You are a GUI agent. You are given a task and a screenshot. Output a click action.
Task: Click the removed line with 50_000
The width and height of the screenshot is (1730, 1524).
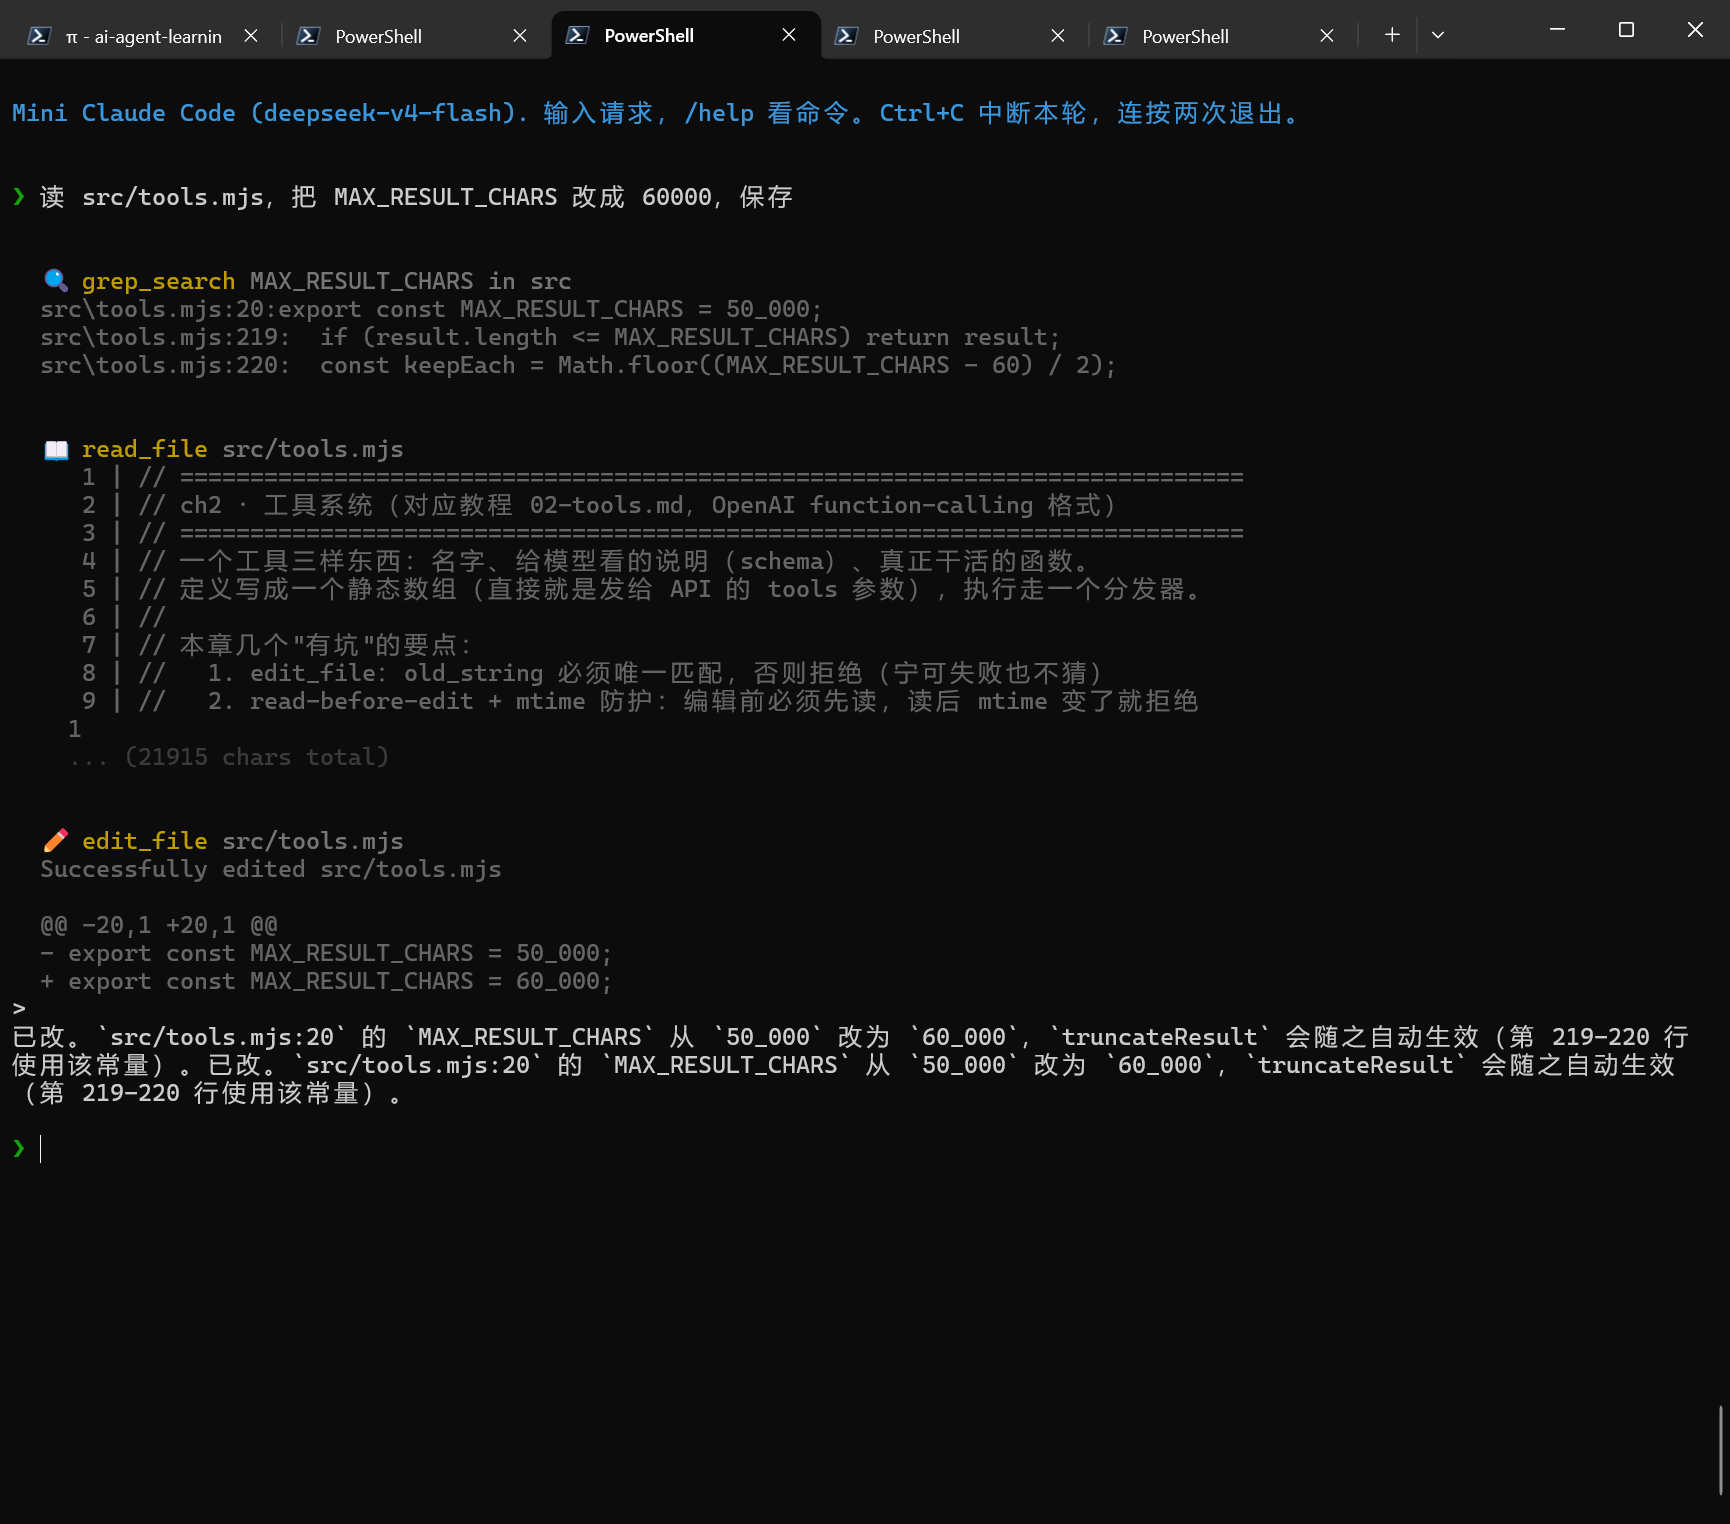tap(326, 953)
